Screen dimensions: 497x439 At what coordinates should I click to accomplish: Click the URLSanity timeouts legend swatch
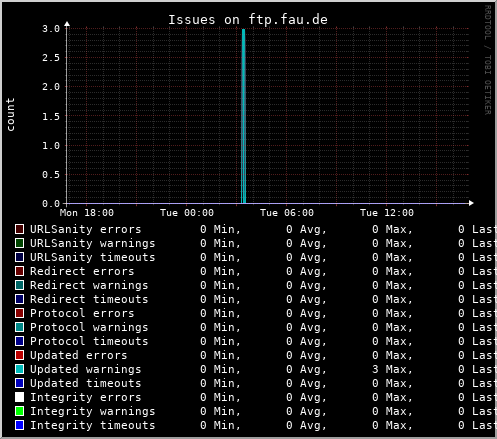pos(19,257)
